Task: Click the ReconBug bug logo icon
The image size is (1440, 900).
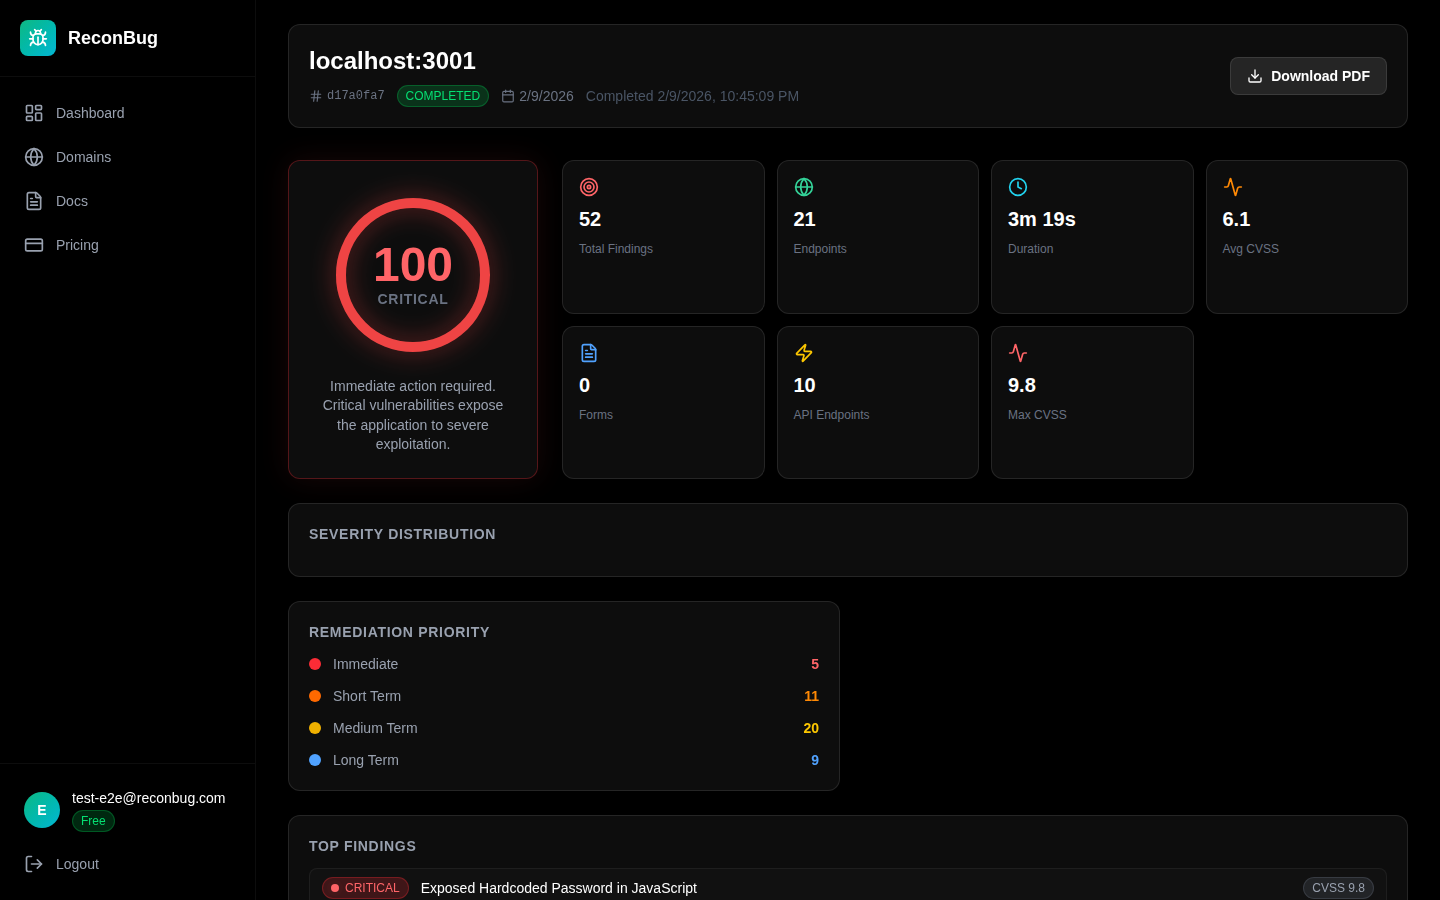Action: [x=38, y=38]
